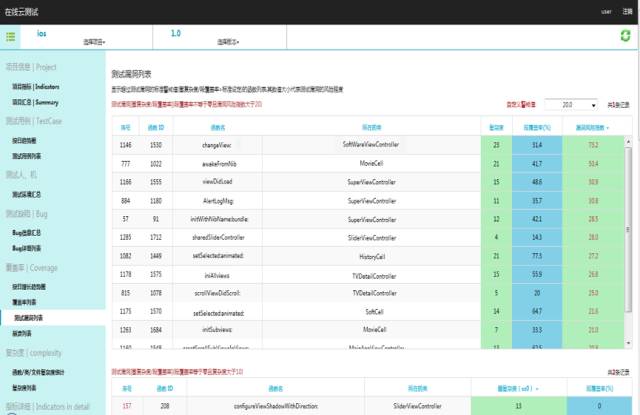
Task: Click the green 13 complexity cell in lower table
Action: point(518,406)
